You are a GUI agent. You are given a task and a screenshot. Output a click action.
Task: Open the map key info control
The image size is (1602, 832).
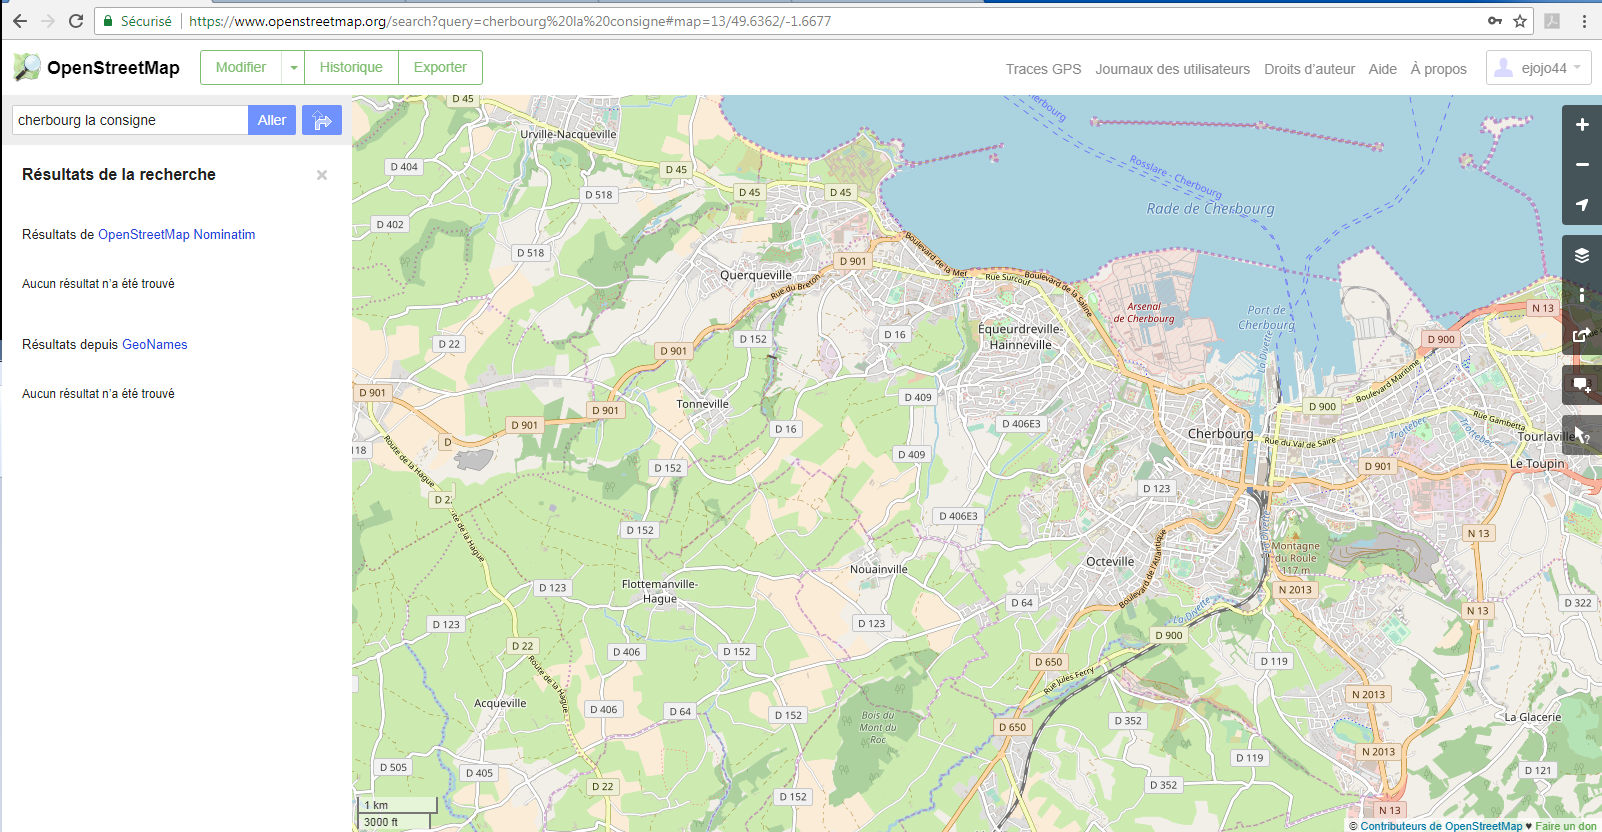pyautogui.click(x=1582, y=295)
